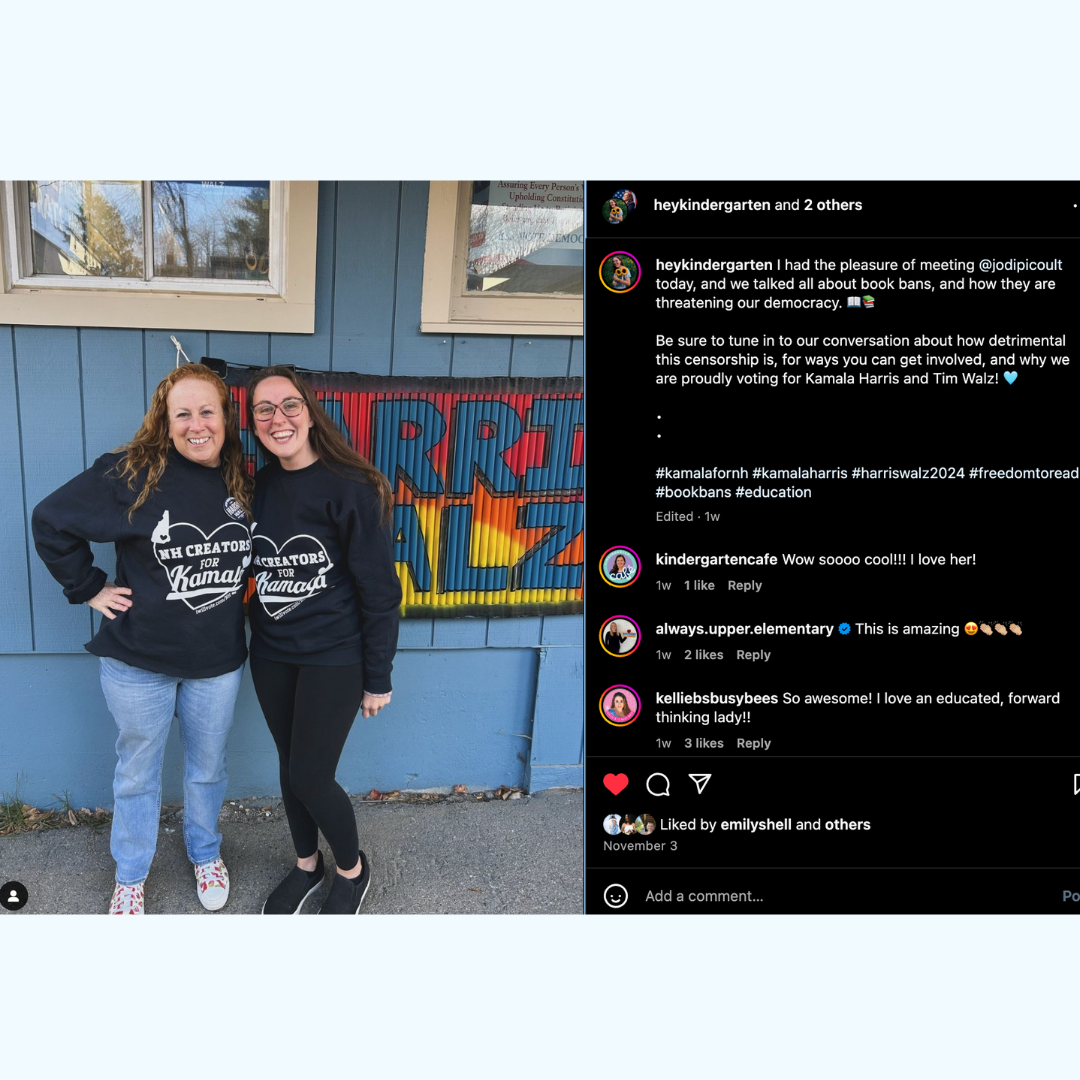Expand the '2 others' collaborators list
Image resolution: width=1080 pixels, height=1080 pixels.
tap(833, 205)
